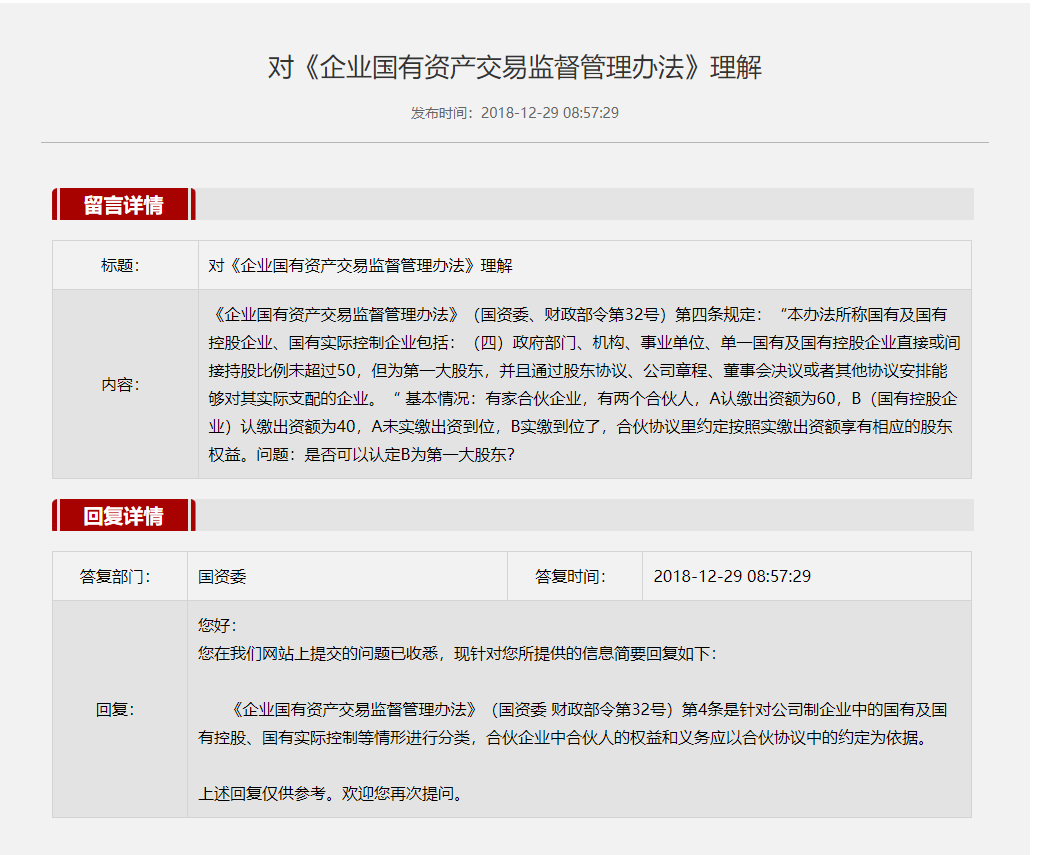Click the 标题: label cell
Image resolution: width=1037 pixels, height=855 pixels.
click(x=126, y=265)
